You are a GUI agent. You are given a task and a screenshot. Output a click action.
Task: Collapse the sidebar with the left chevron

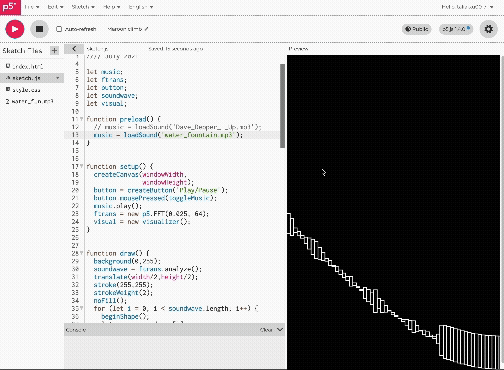pos(74,49)
